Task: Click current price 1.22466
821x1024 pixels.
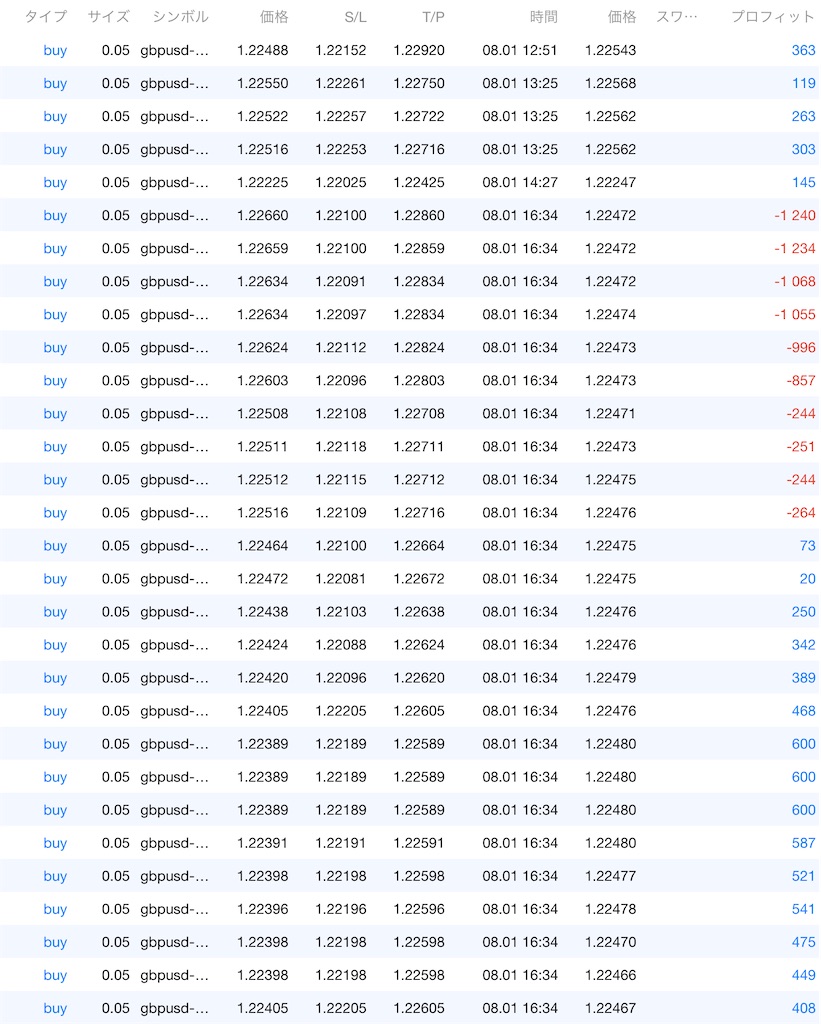Action: (611, 975)
